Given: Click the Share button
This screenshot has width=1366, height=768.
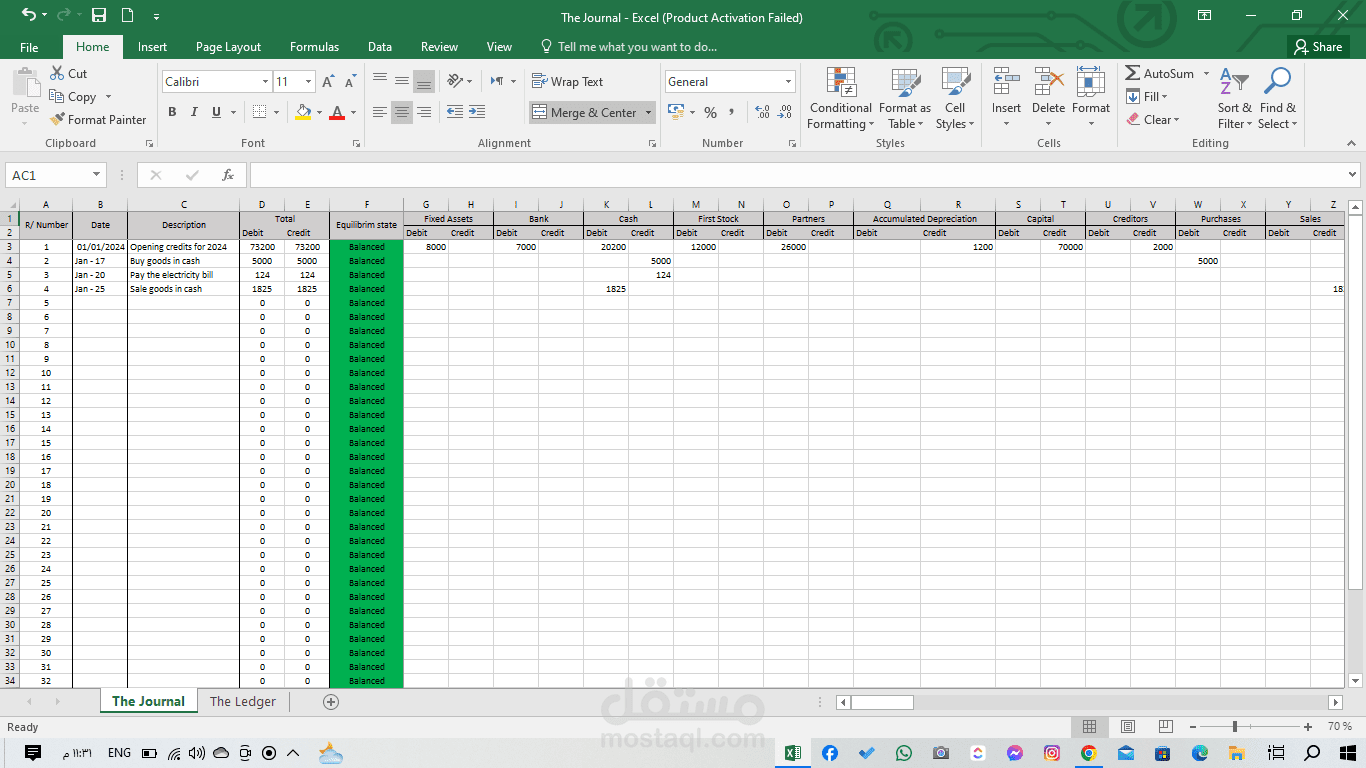Looking at the screenshot, I should click(1317, 47).
